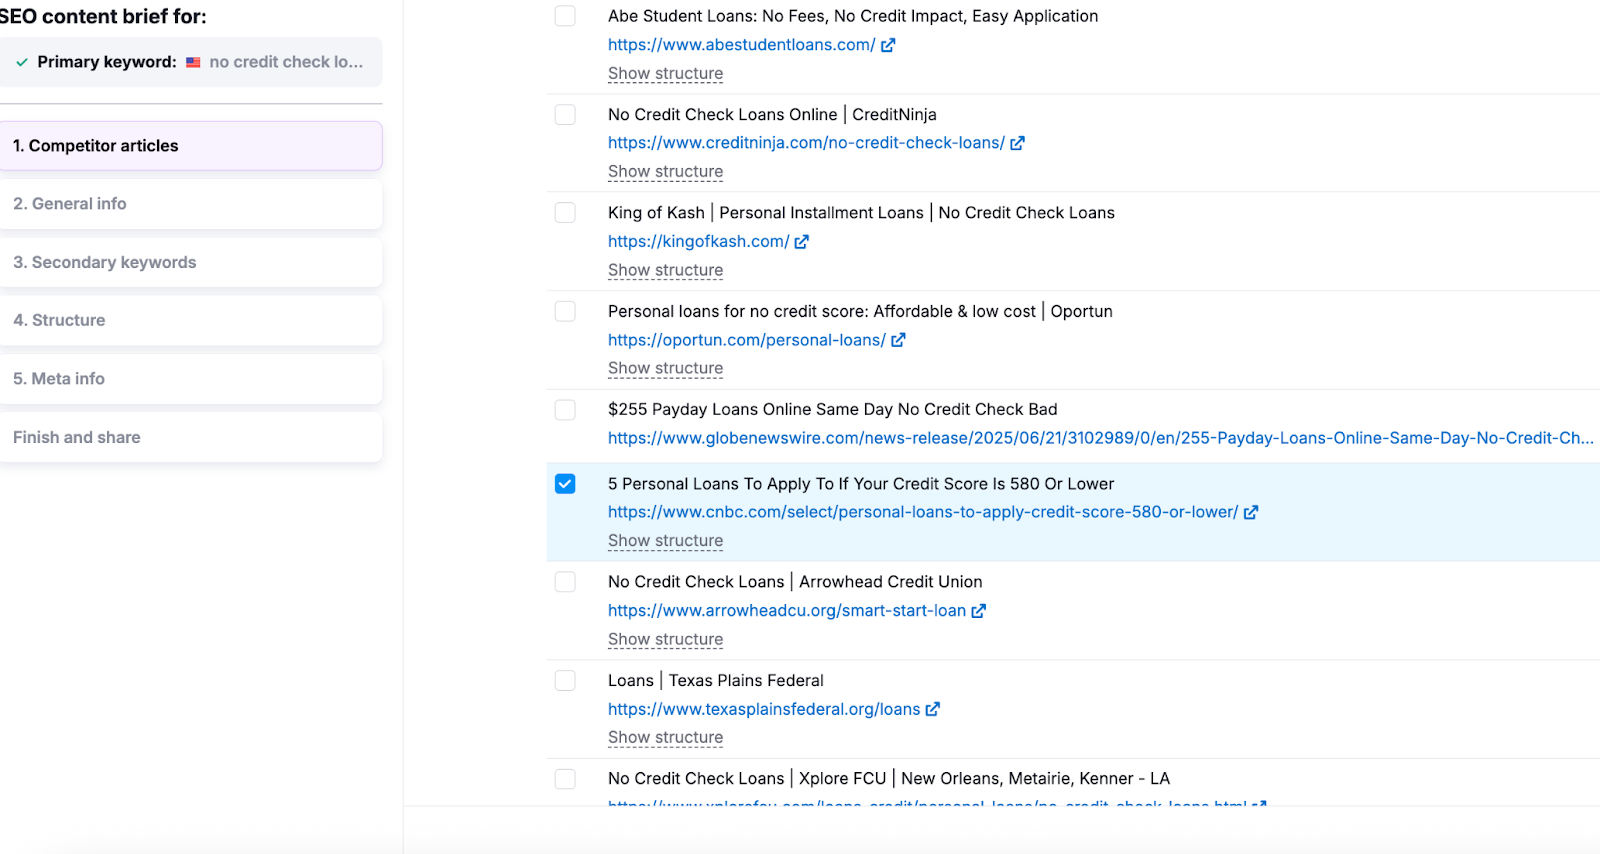Click US flag icon in primary keyword
This screenshot has height=854, width=1600.
pyautogui.click(x=193, y=62)
